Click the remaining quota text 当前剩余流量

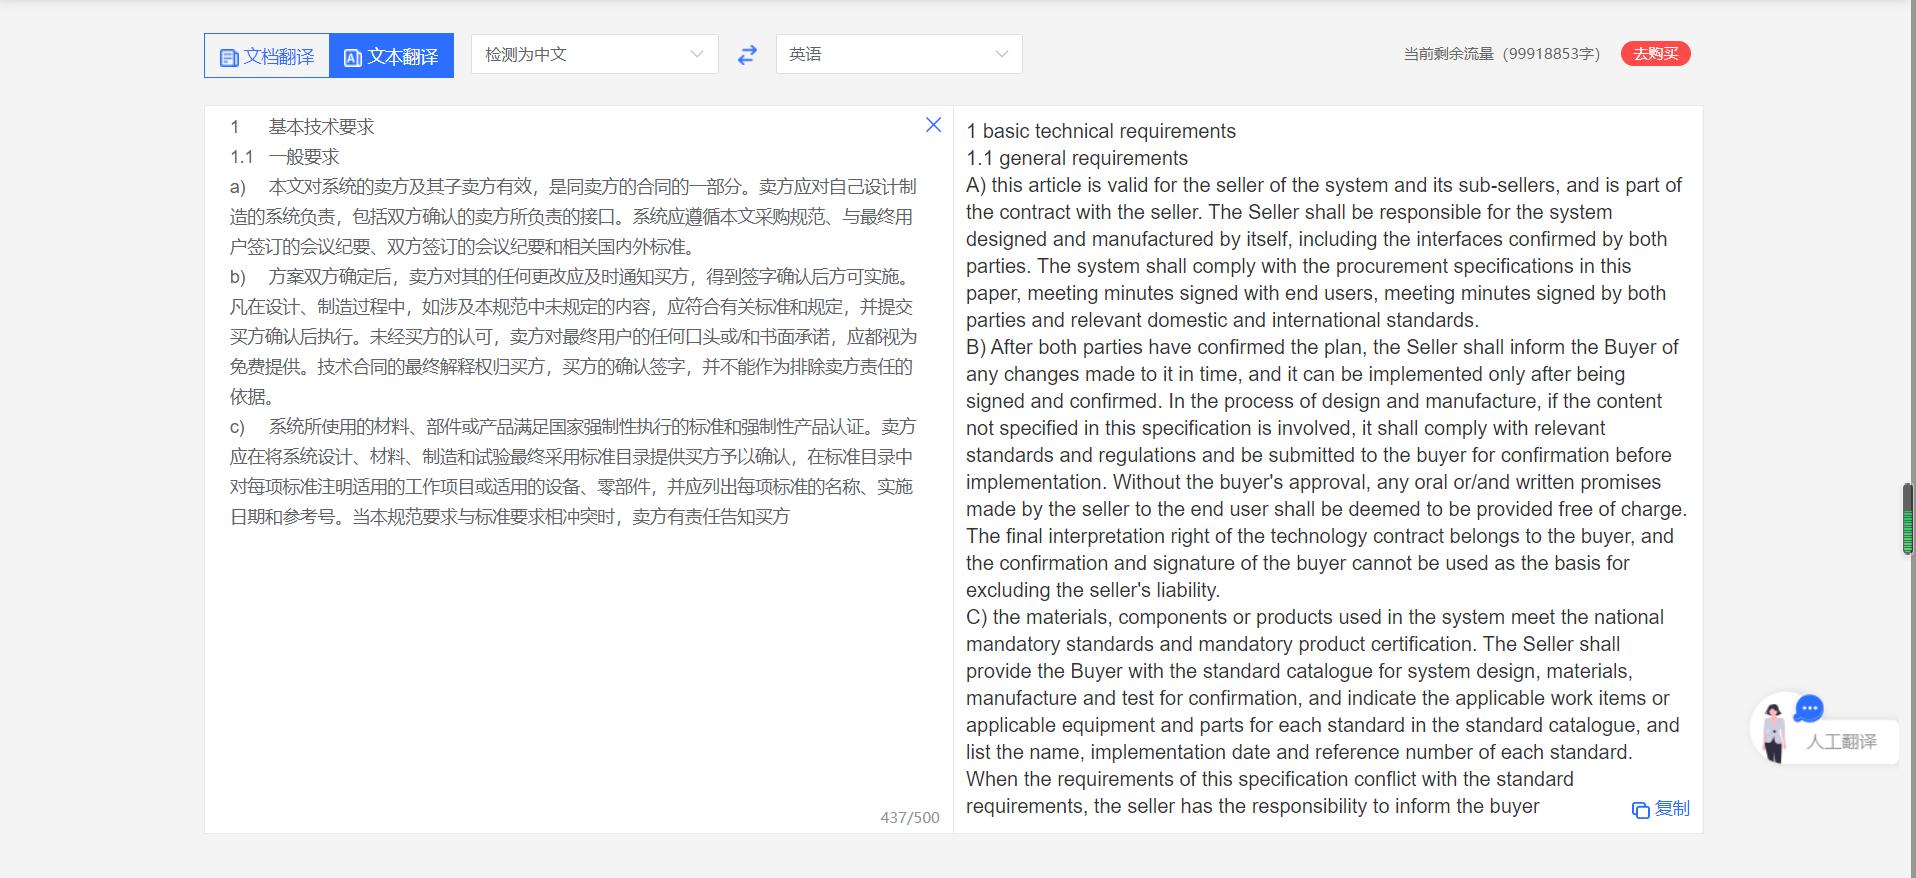(x=1502, y=54)
